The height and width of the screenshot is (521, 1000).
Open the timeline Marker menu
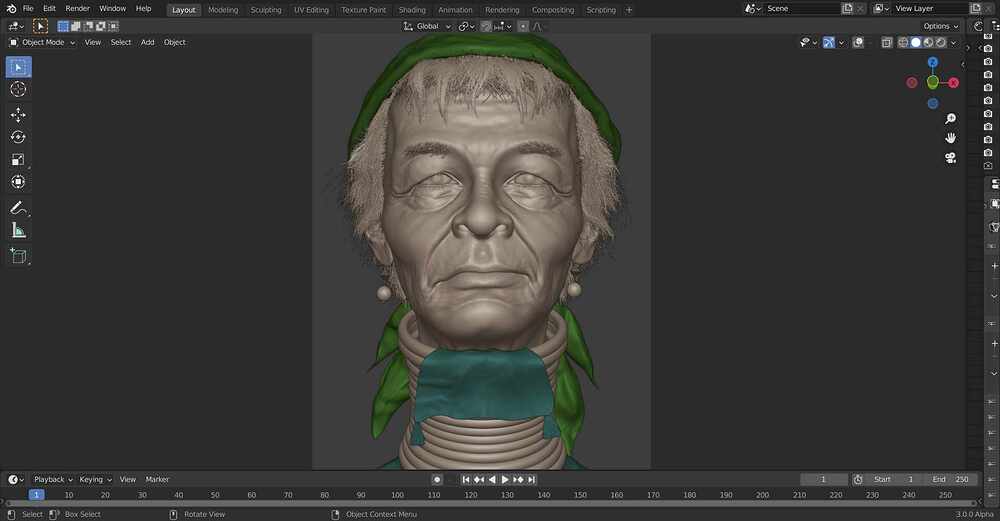[x=157, y=480]
